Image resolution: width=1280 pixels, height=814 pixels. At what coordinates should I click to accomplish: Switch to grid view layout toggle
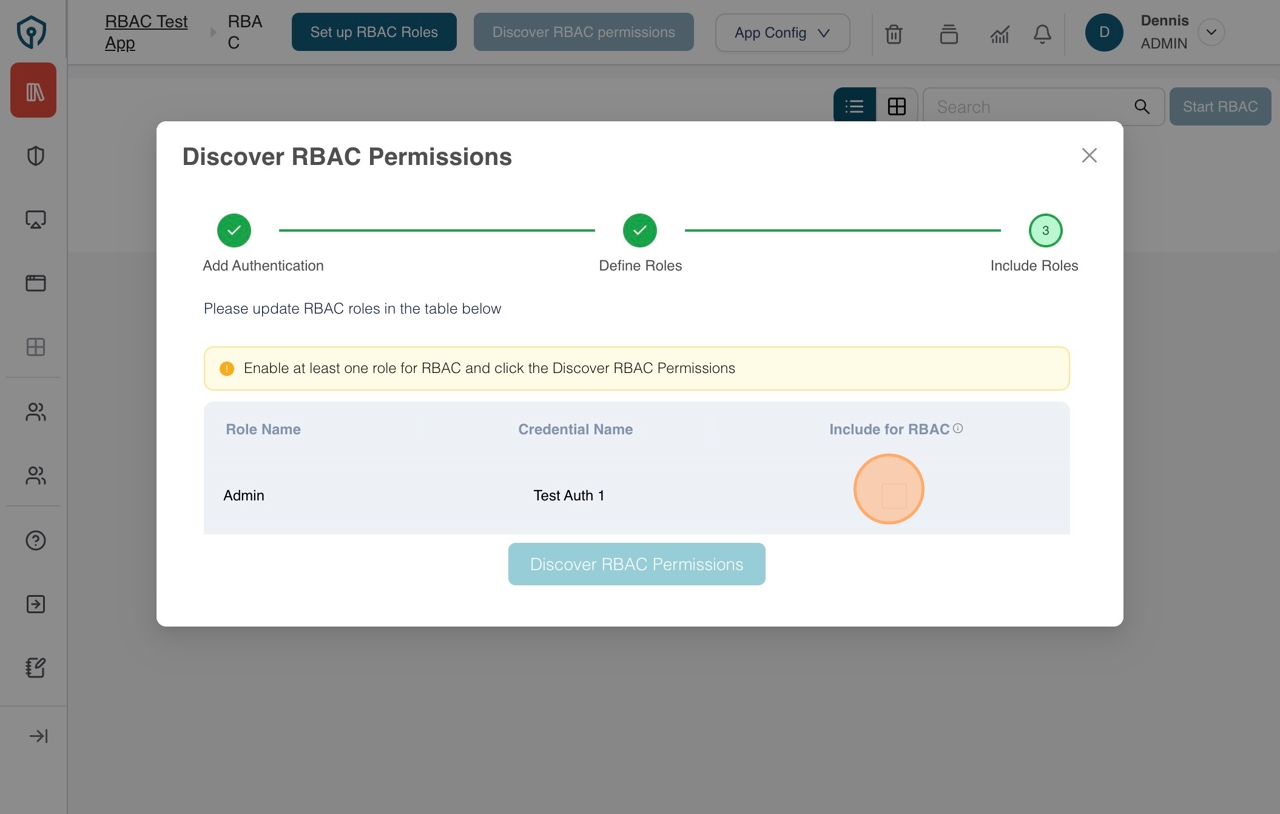click(x=897, y=105)
